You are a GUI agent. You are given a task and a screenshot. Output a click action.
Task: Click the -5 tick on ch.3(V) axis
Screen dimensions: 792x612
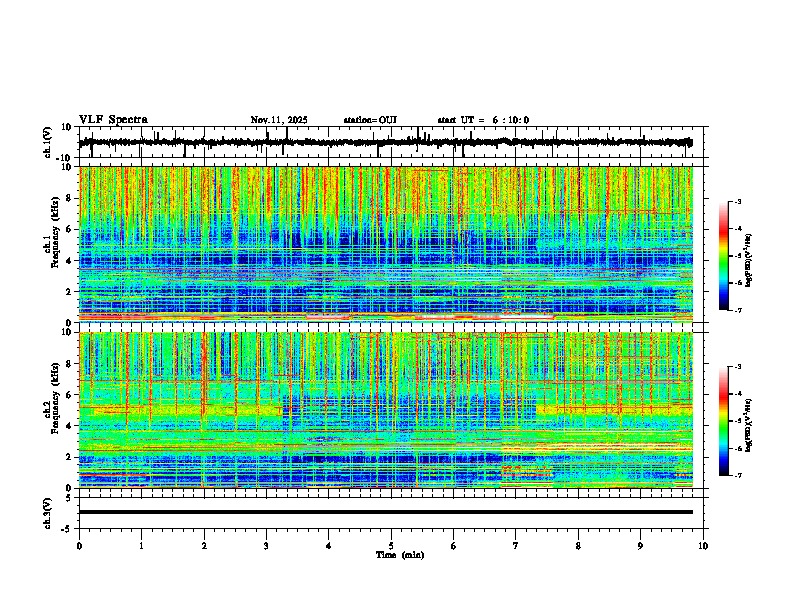[67, 529]
